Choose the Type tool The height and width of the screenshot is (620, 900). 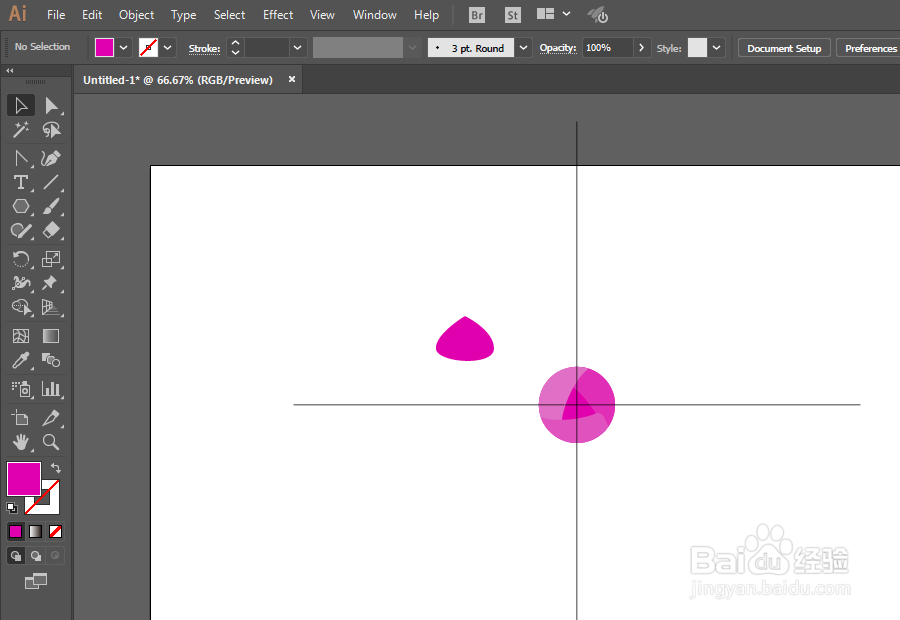point(21,183)
